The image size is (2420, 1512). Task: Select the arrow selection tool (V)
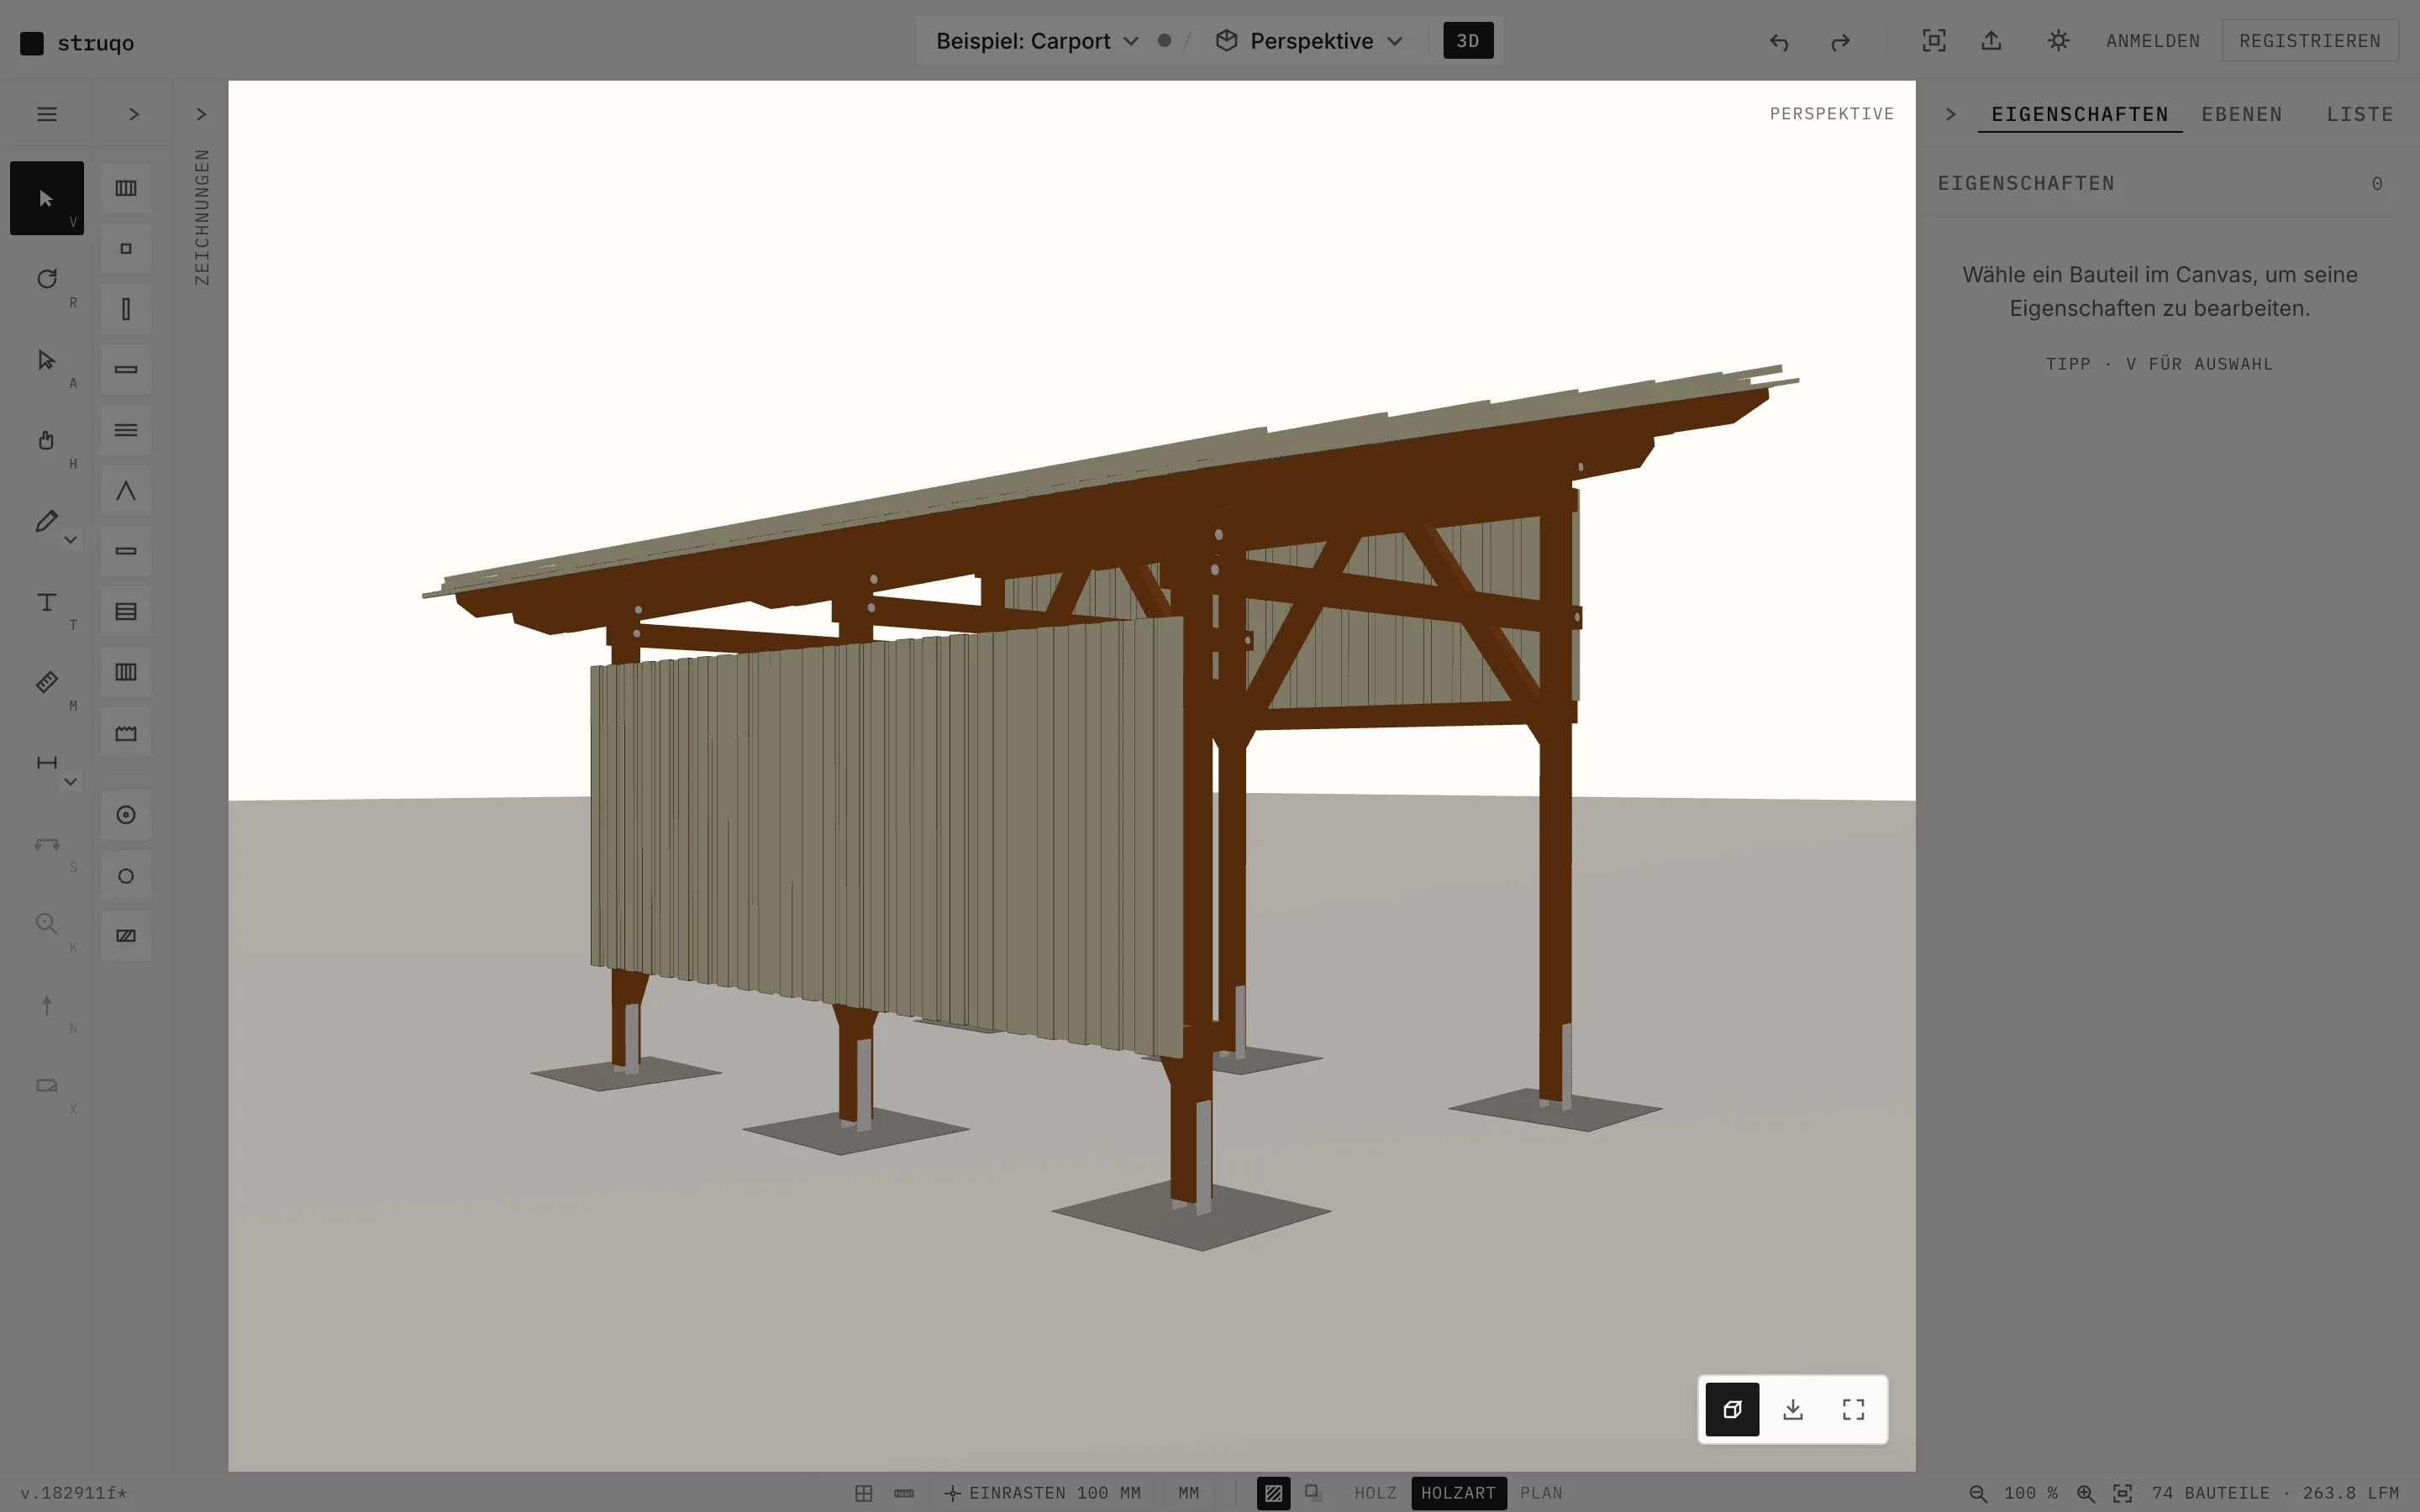46,198
